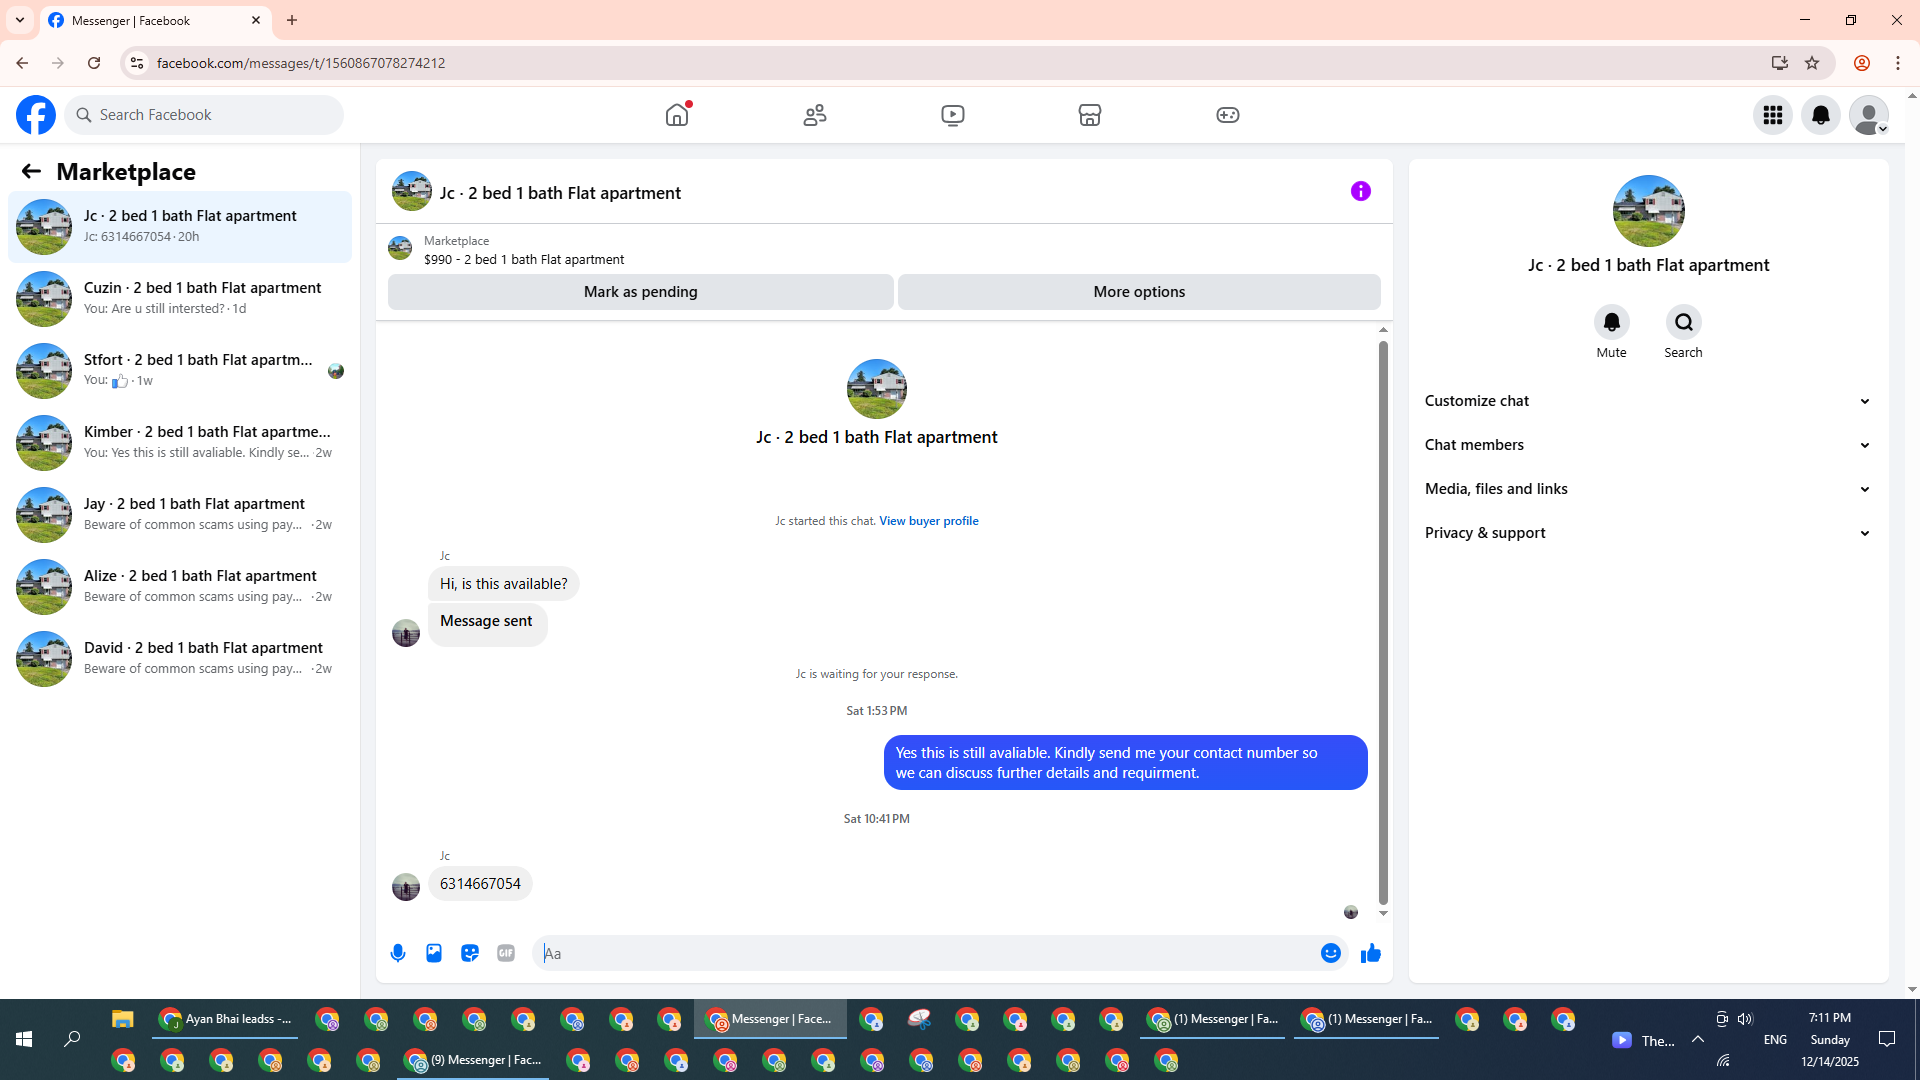The width and height of the screenshot is (1920, 1080).
Task: Search in conversation using the magnifier icon
Action: pyautogui.click(x=1683, y=322)
